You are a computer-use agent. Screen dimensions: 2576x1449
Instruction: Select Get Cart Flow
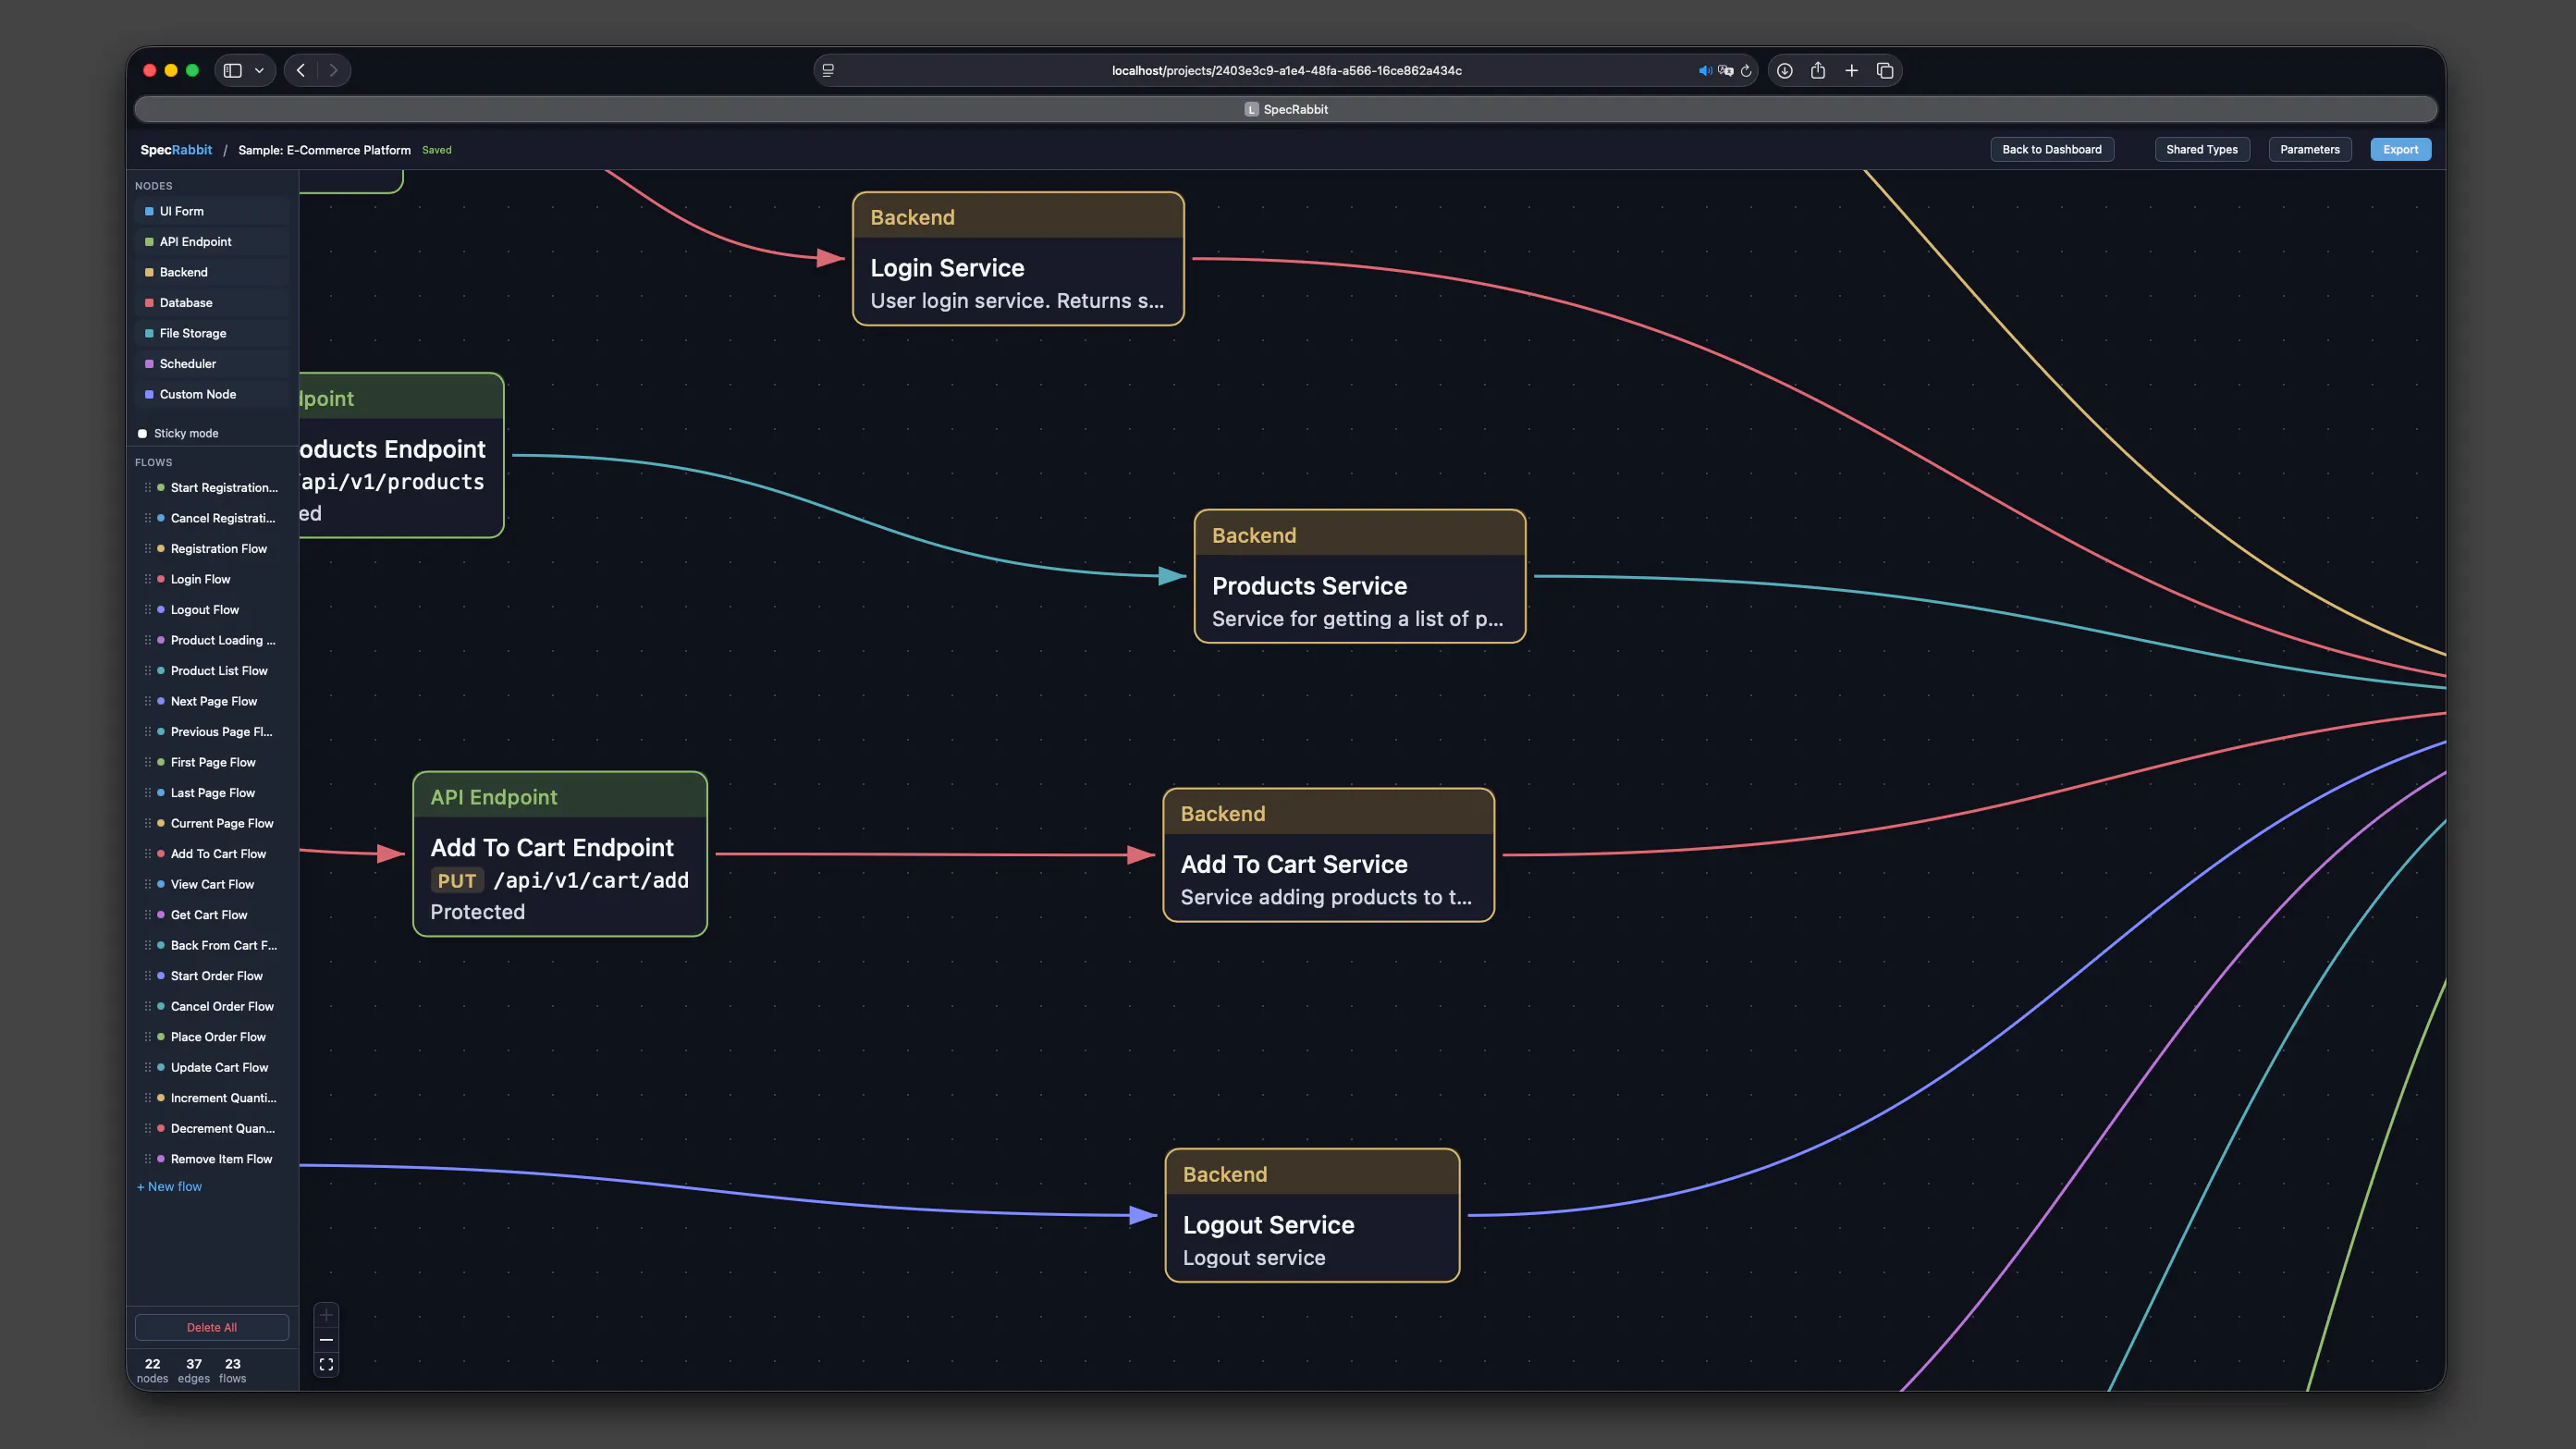212,914
